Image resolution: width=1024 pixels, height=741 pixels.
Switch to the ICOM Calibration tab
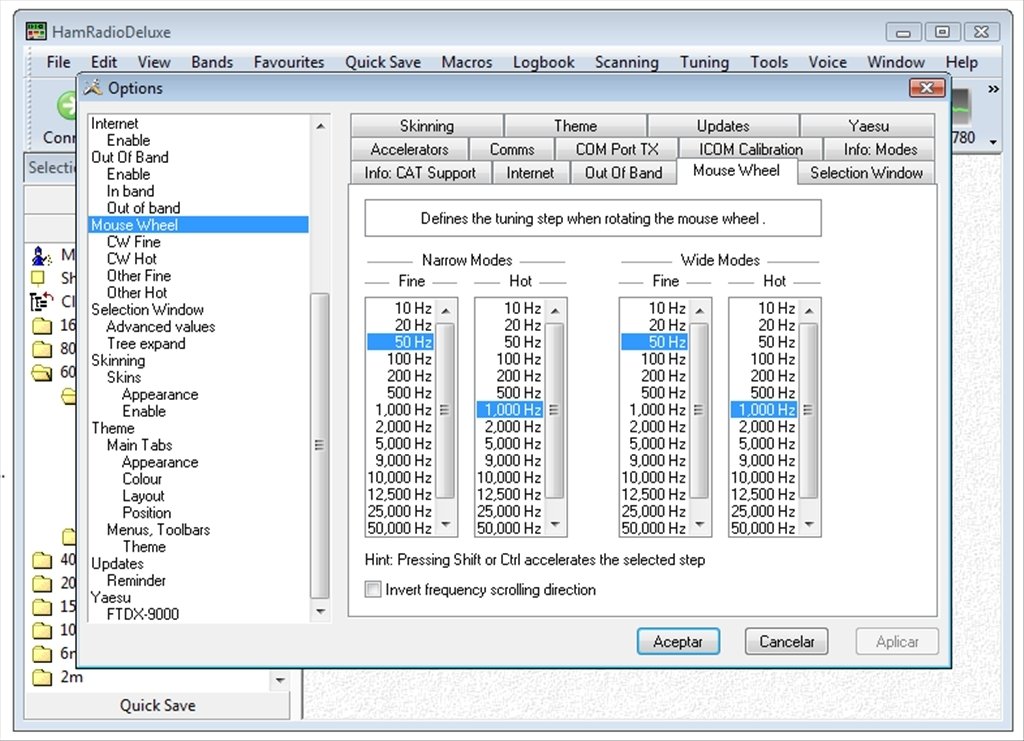(x=751, y=149)
